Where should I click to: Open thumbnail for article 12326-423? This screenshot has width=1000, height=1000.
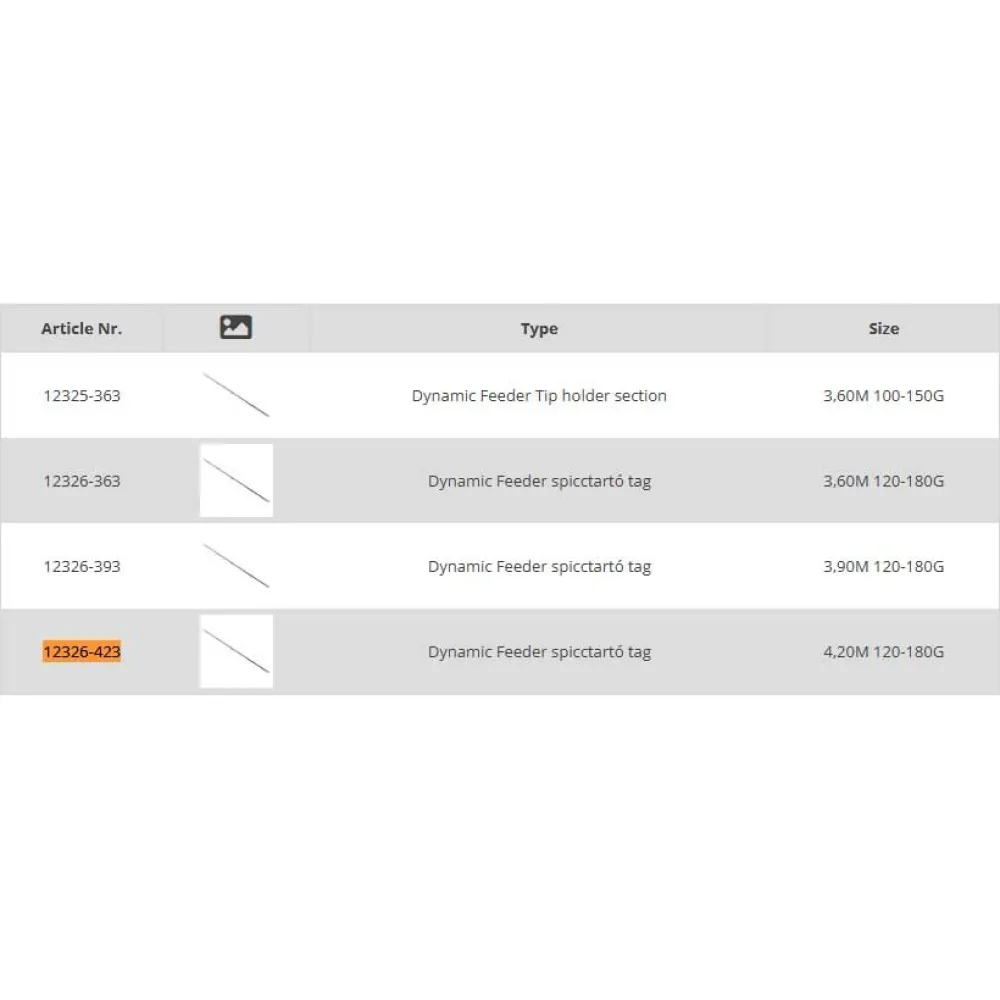coord(236,651)
